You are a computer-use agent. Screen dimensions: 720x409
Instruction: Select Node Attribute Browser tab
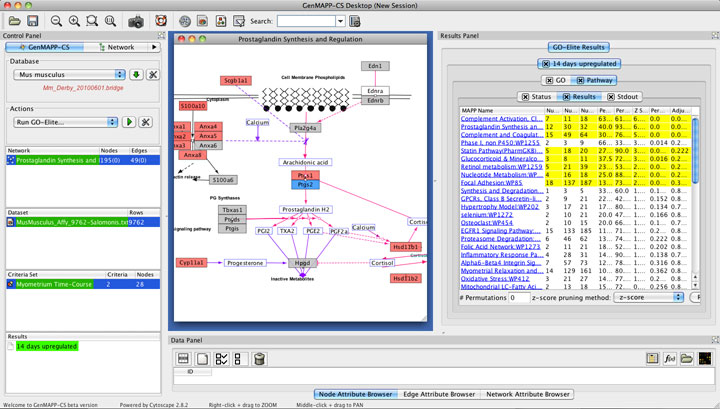355,394
